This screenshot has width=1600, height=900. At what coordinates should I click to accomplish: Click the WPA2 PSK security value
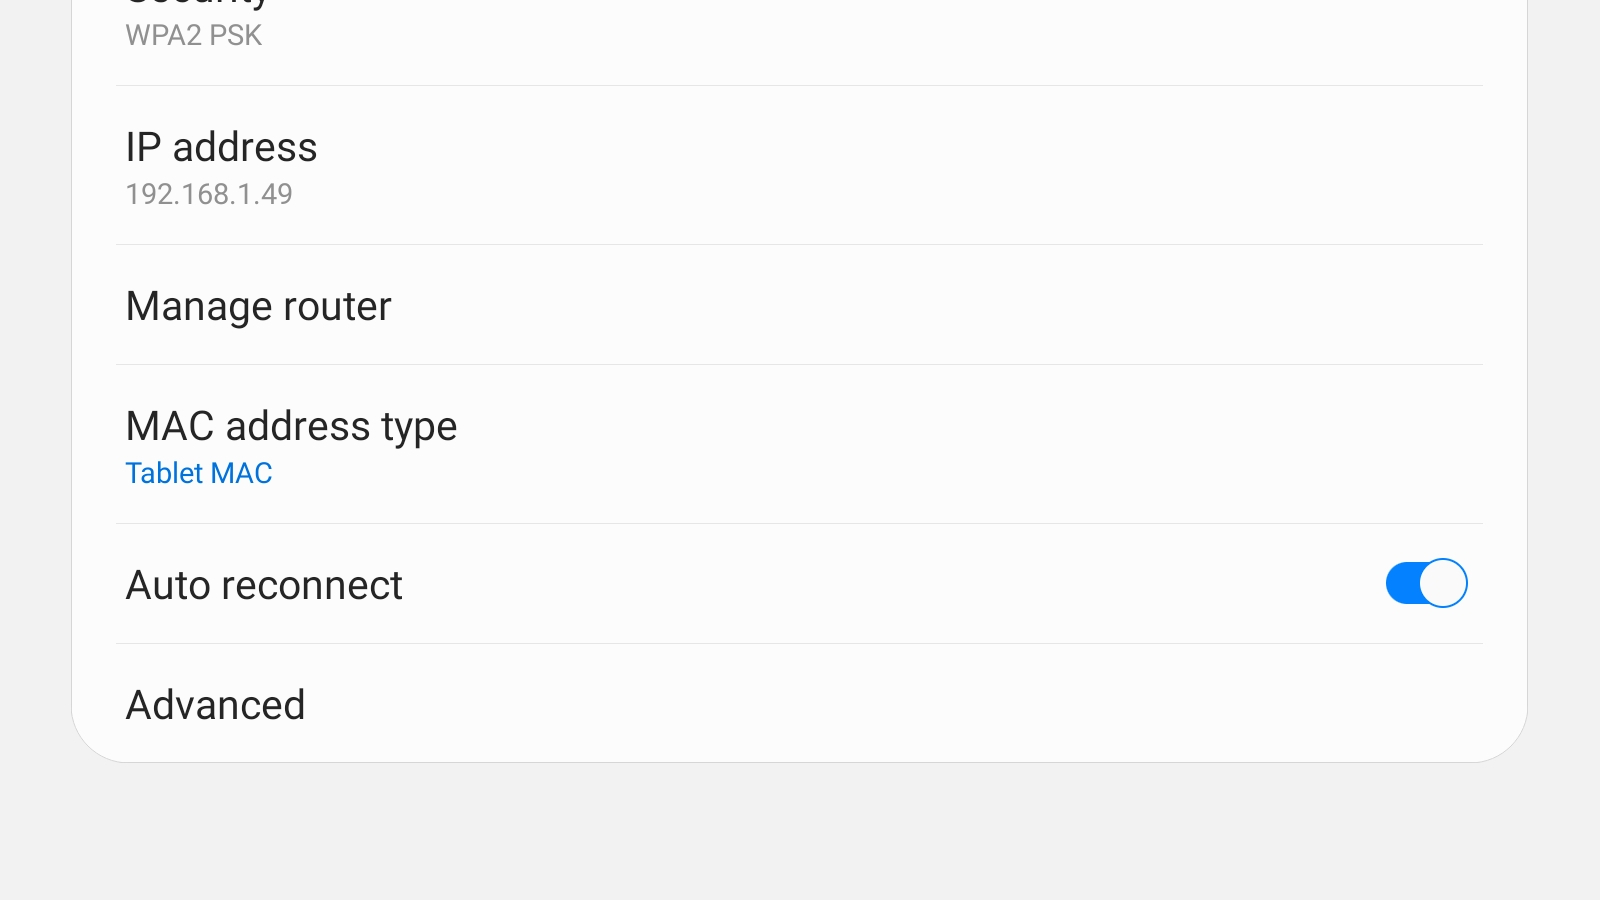pyautogui.click(x=193, y=35)
